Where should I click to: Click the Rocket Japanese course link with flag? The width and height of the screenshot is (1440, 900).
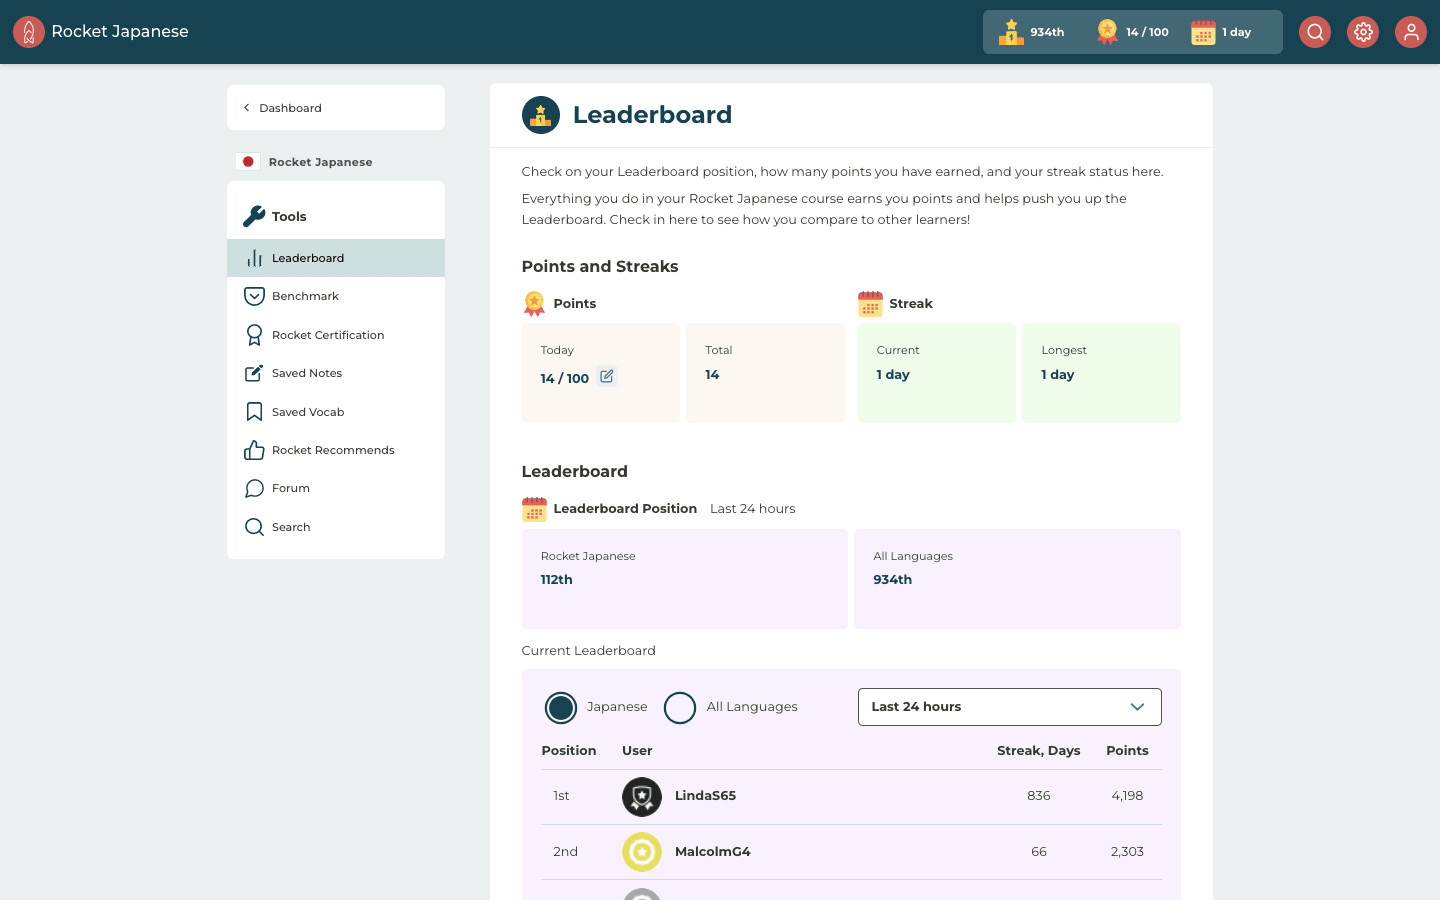coord(304,162)
